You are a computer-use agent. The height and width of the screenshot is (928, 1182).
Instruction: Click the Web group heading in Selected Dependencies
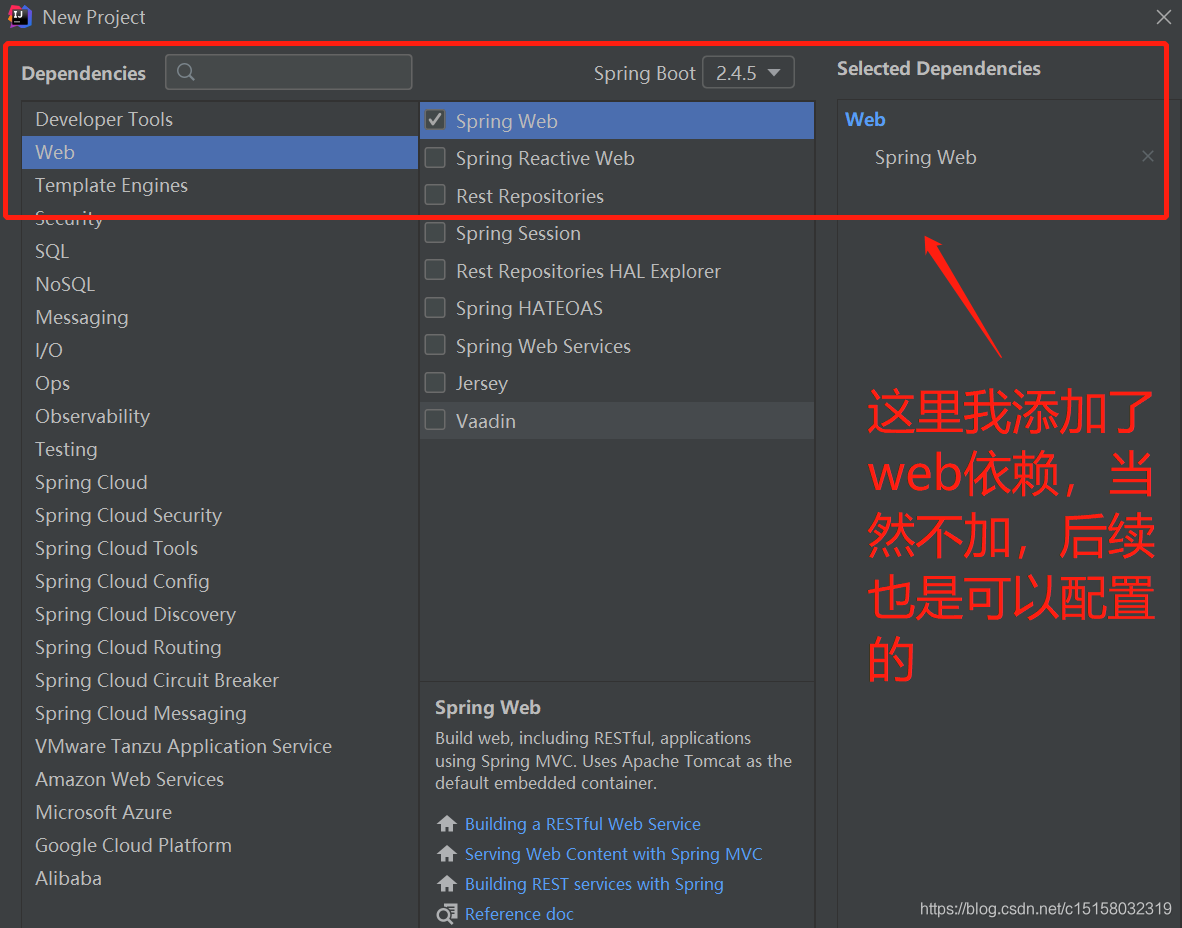click(x=865, y=119)
